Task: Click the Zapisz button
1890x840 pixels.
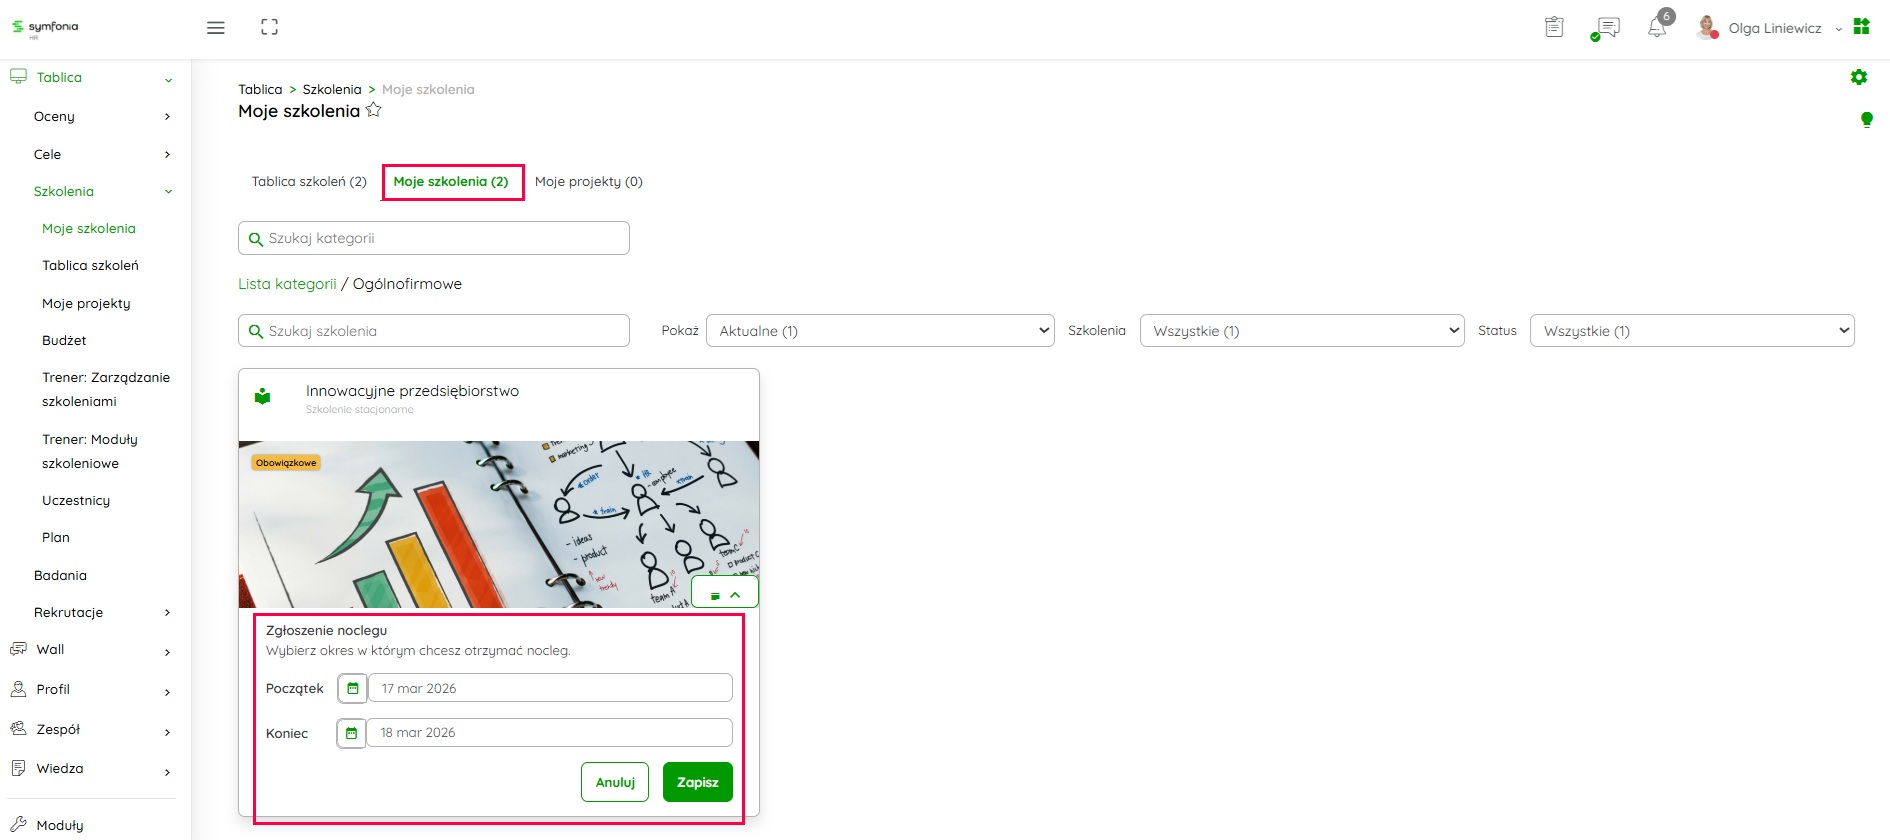Action: 697,782
